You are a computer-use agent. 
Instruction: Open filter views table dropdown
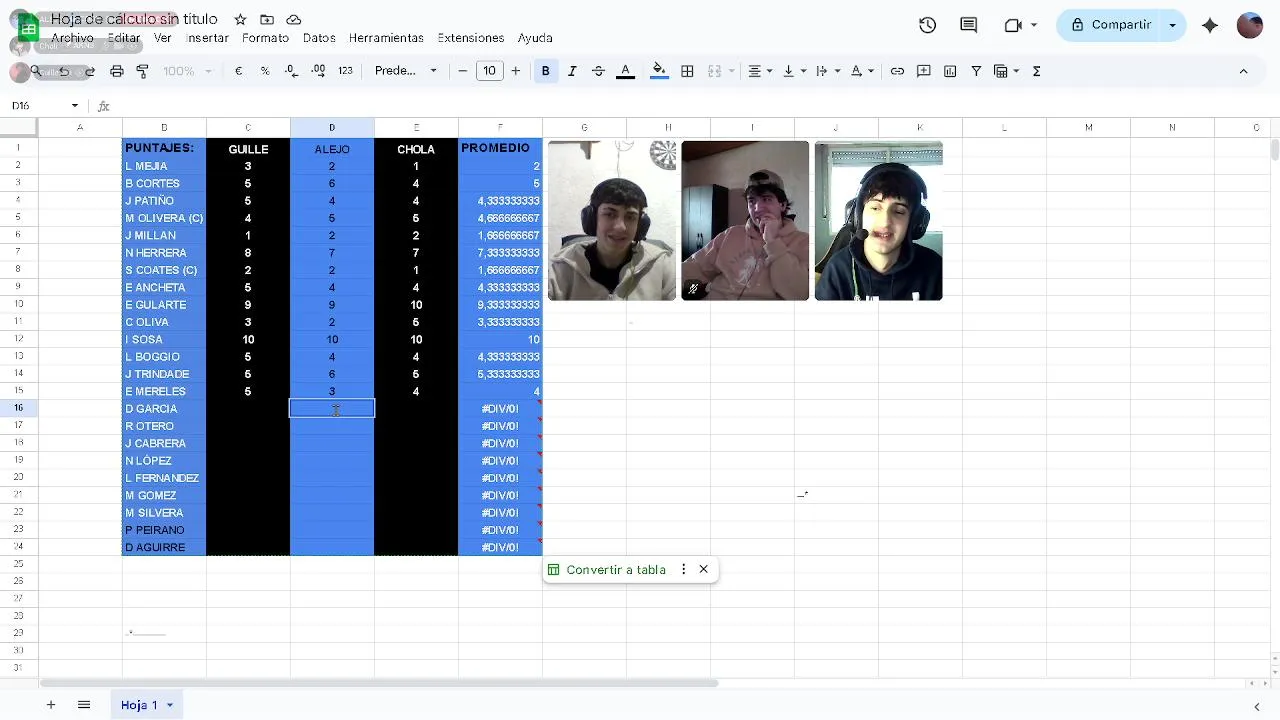point(1006,71)
